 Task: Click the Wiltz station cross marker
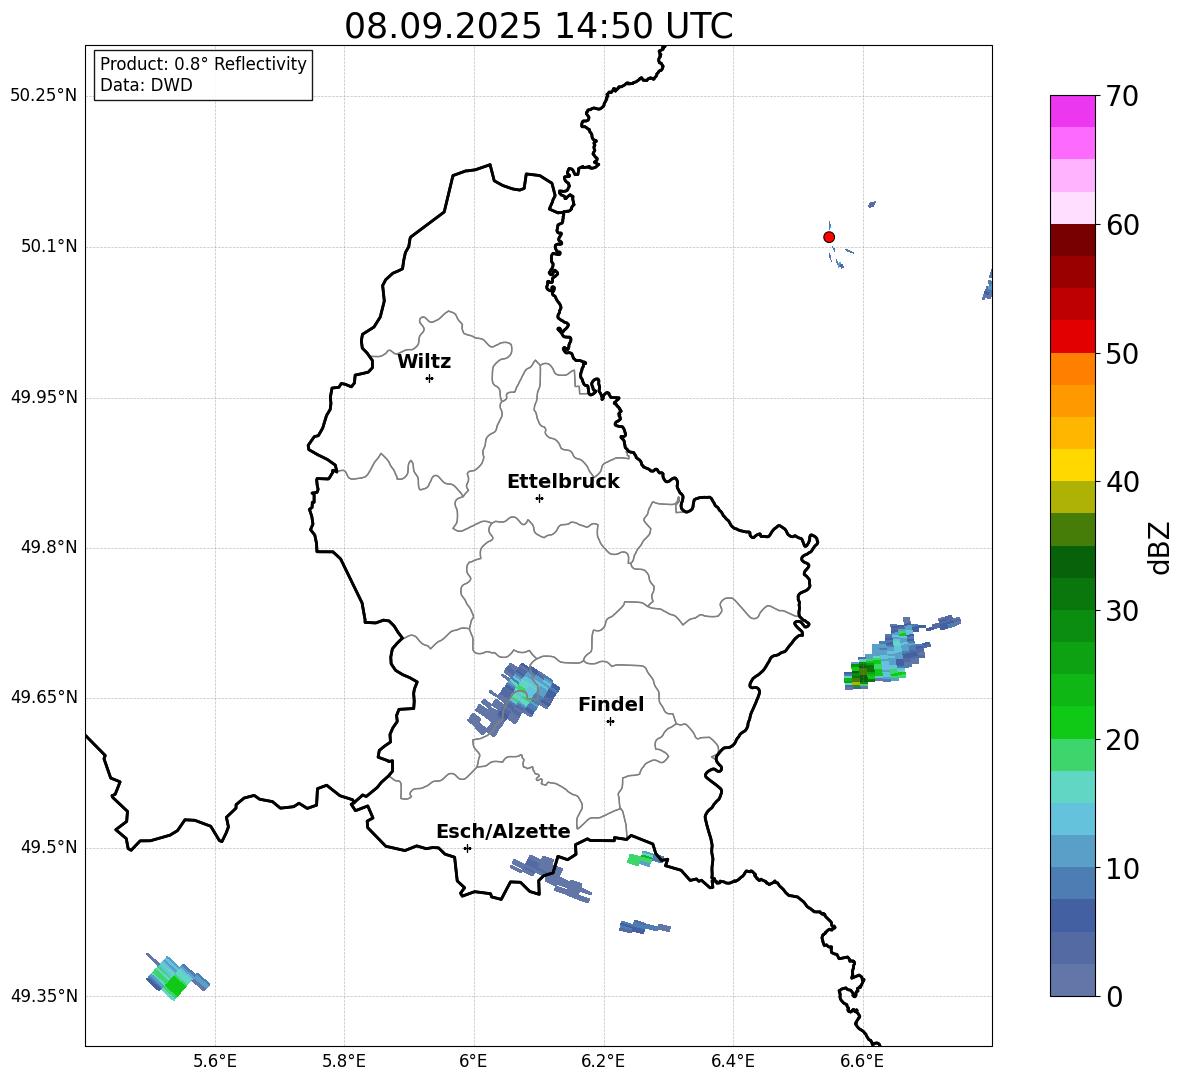(x=429, y=378)
